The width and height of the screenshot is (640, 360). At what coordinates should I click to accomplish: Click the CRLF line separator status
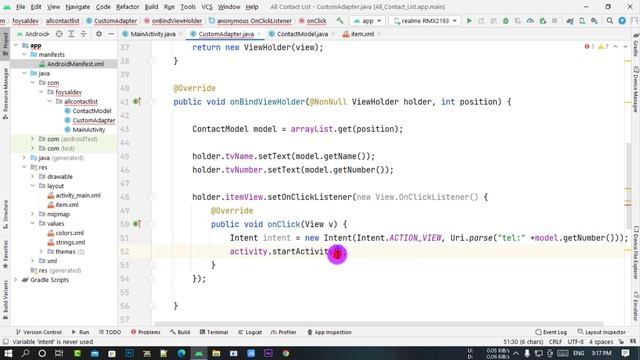[556, 342]
